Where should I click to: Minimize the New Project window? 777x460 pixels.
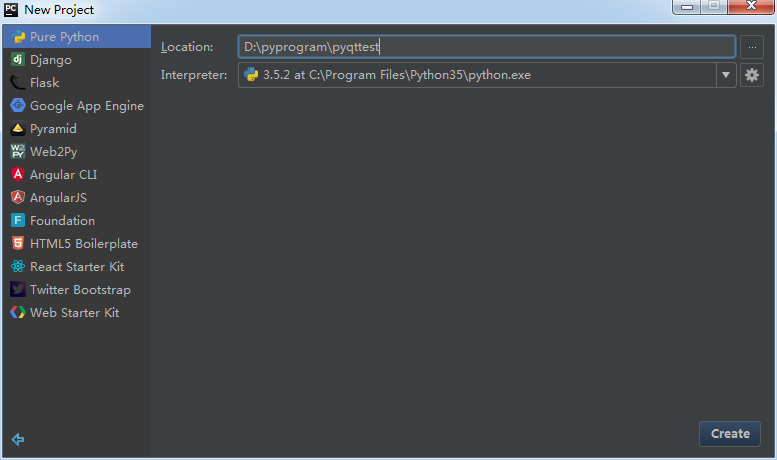point(686,6)
